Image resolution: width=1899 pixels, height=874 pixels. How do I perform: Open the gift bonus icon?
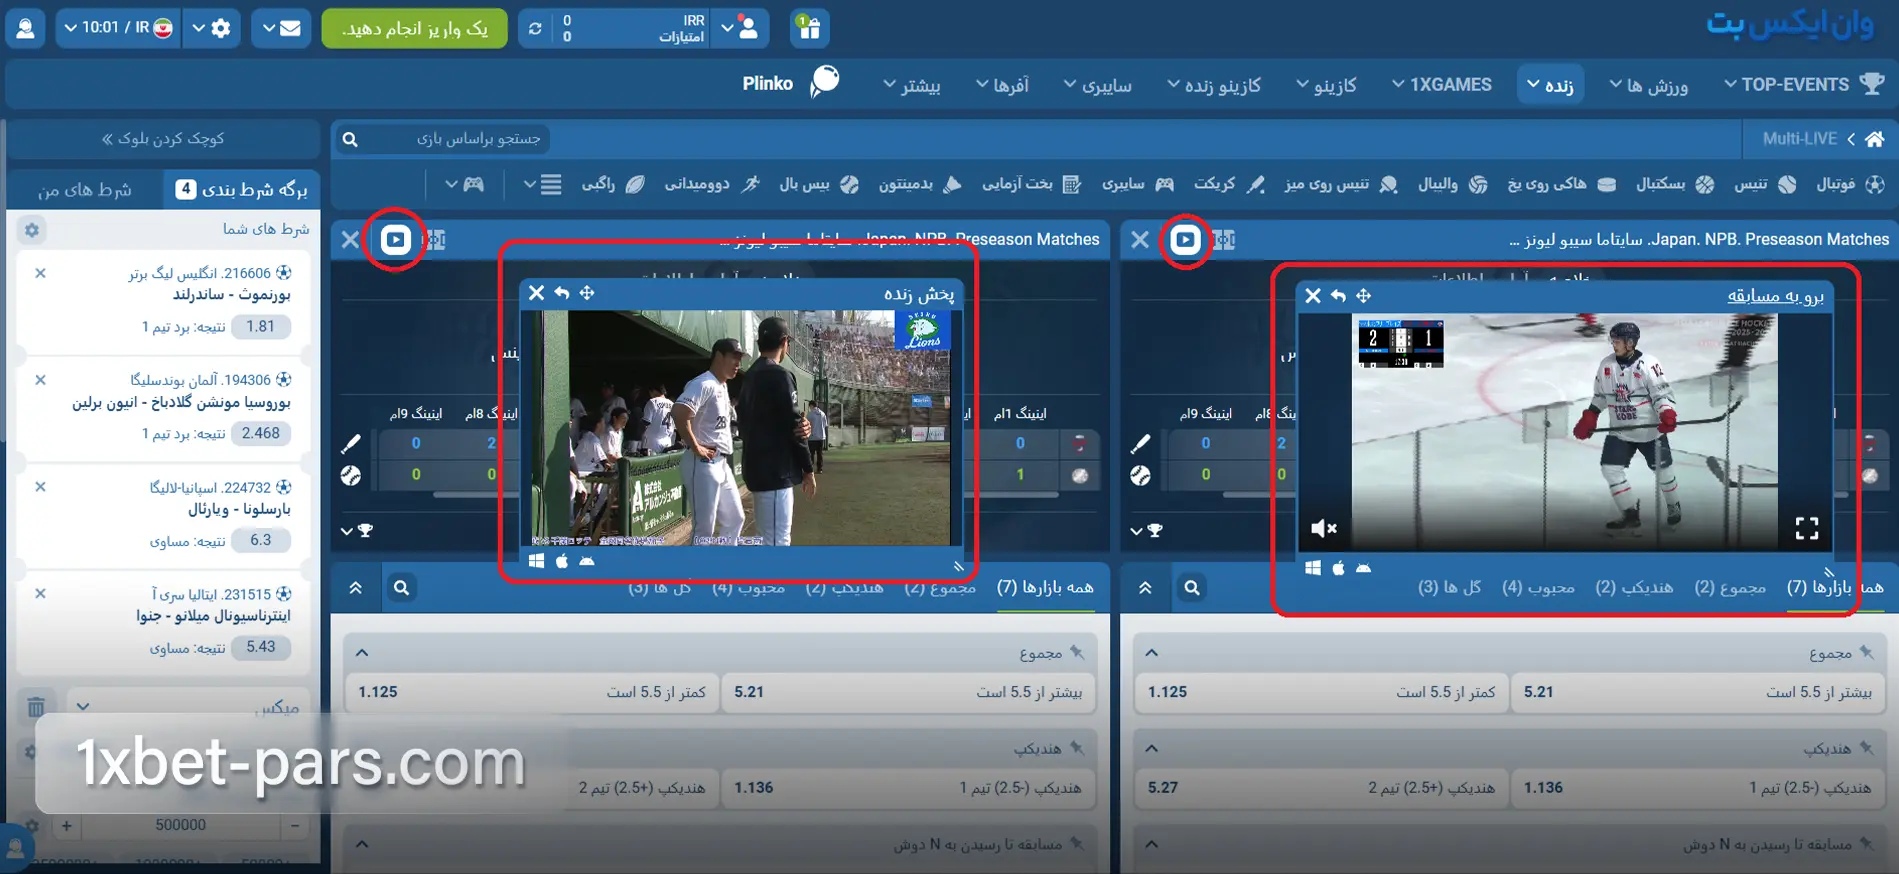coord(809,28)
